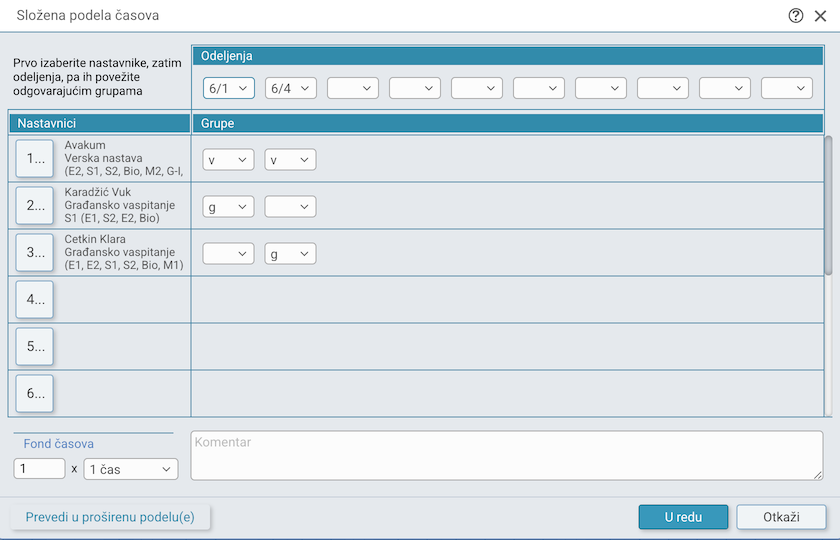Open the 6/1 department dropdown
The image size is (840, 540).
(229, 88)
